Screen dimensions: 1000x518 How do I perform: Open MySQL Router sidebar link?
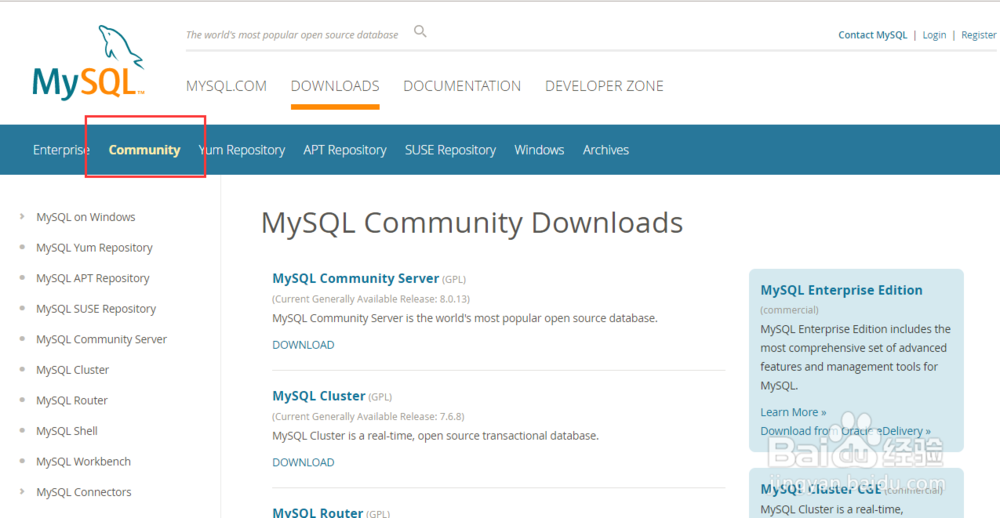[72, 401]
